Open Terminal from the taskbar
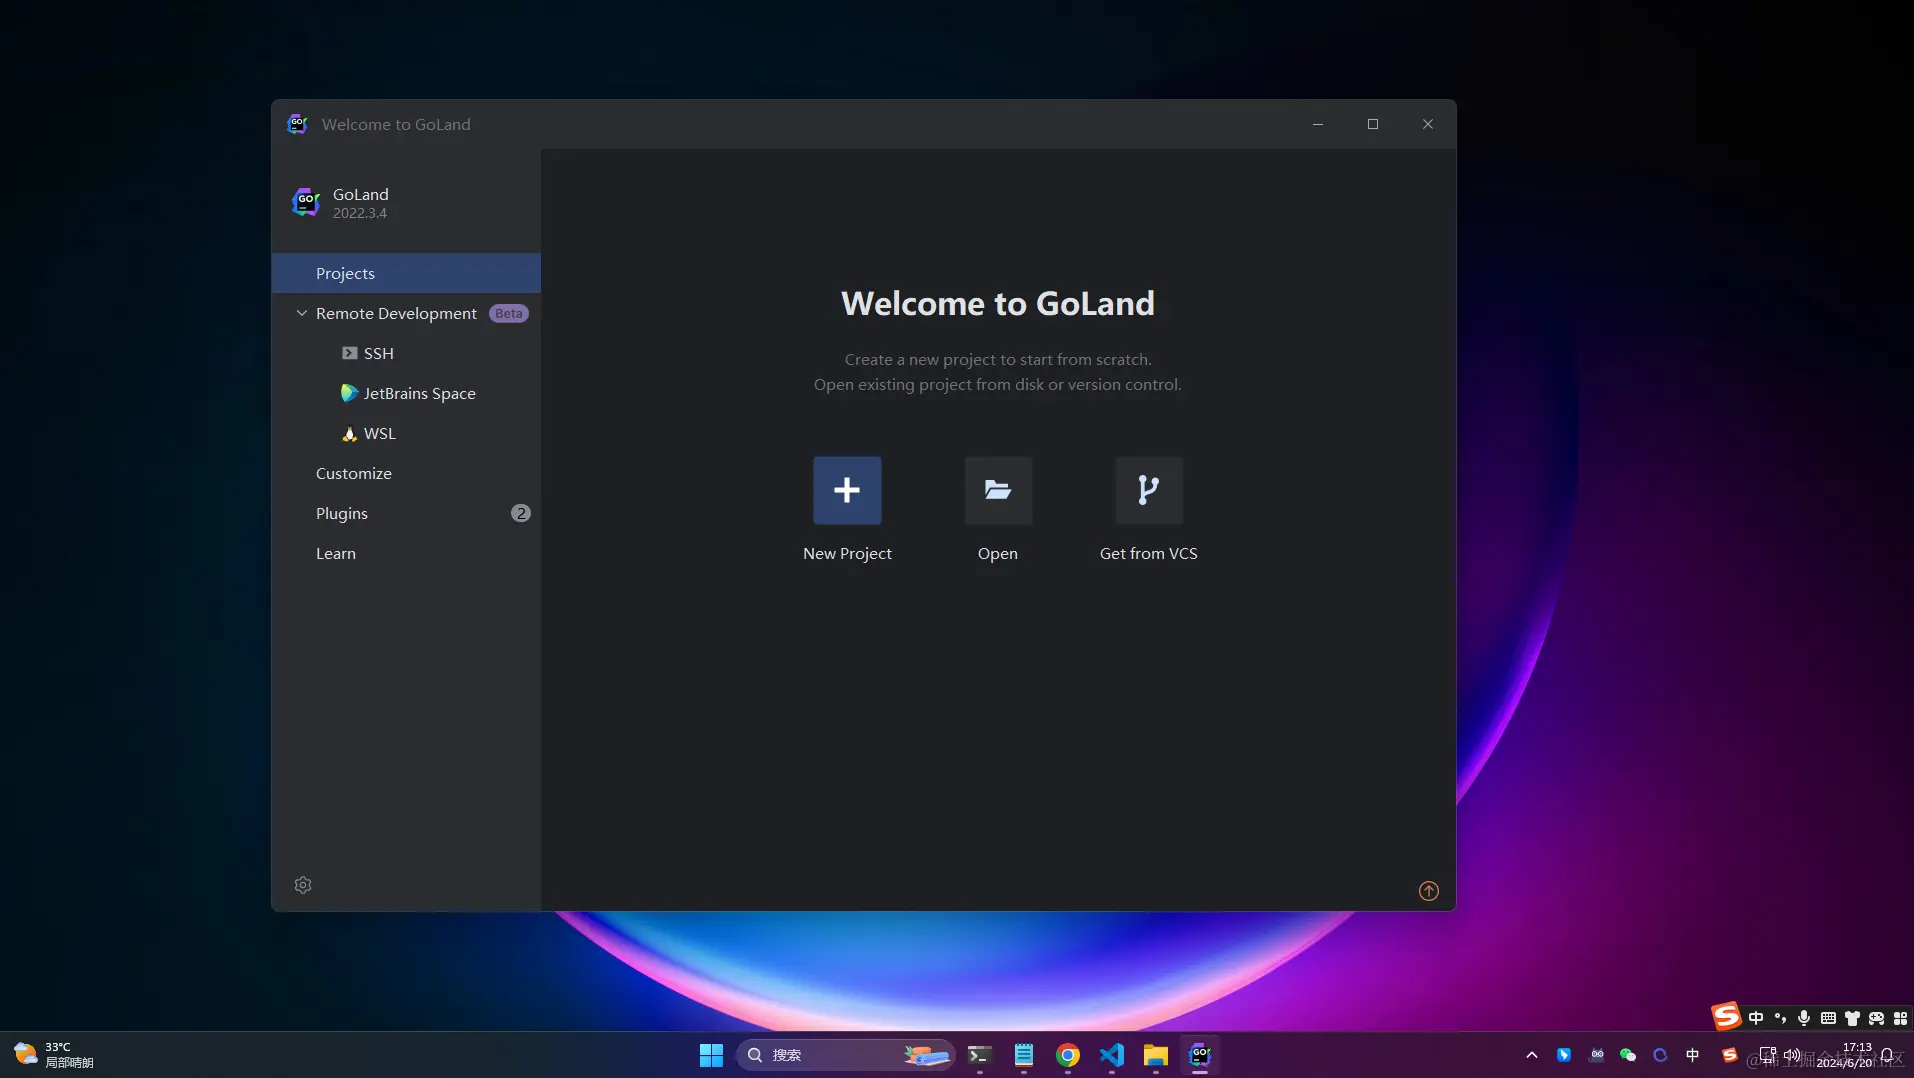This screenshot has width=1914, height=1078. click(x=979, y=1055)
